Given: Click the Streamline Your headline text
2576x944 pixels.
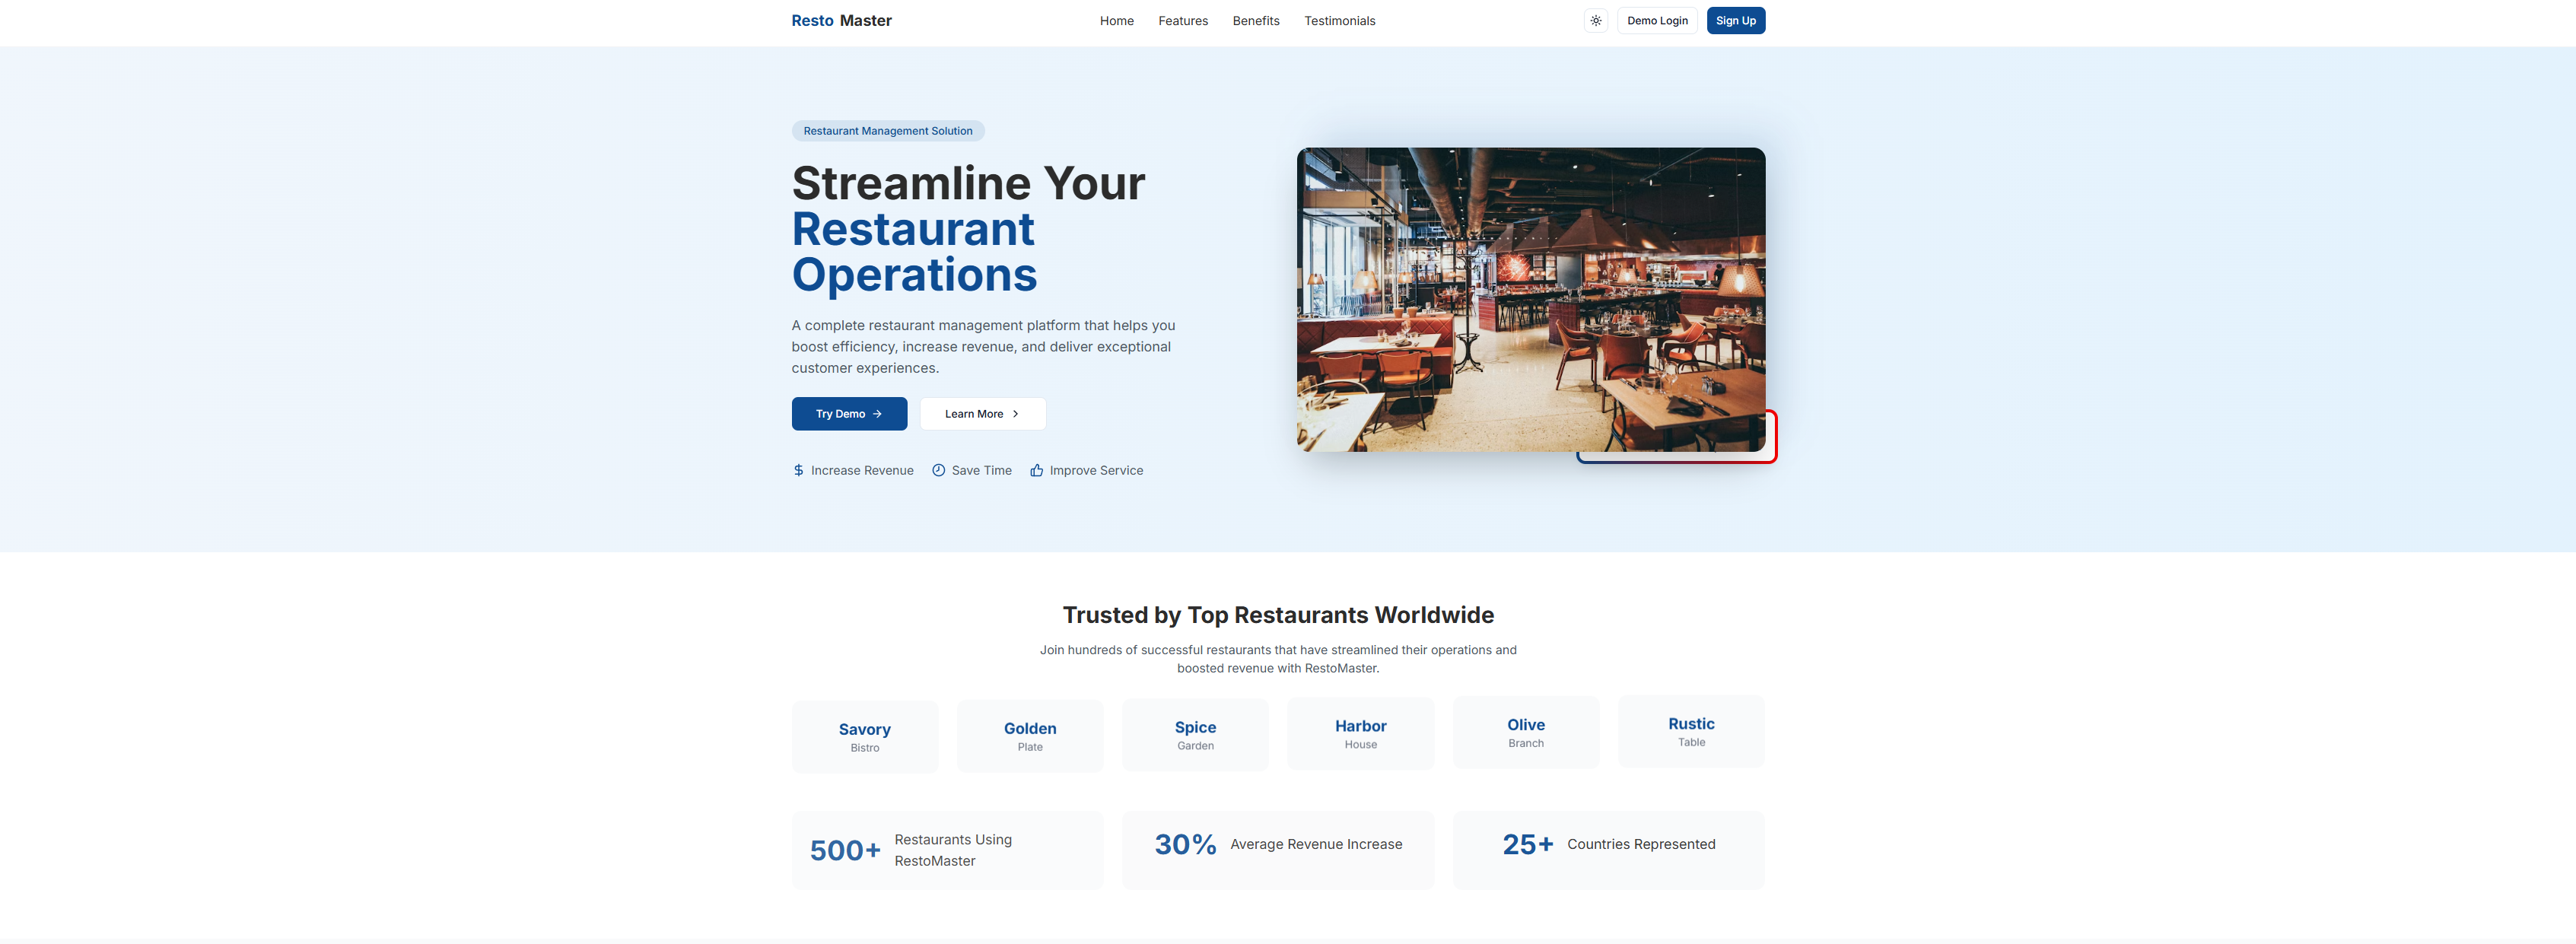Looking at the screenshot, I should 968,184.
